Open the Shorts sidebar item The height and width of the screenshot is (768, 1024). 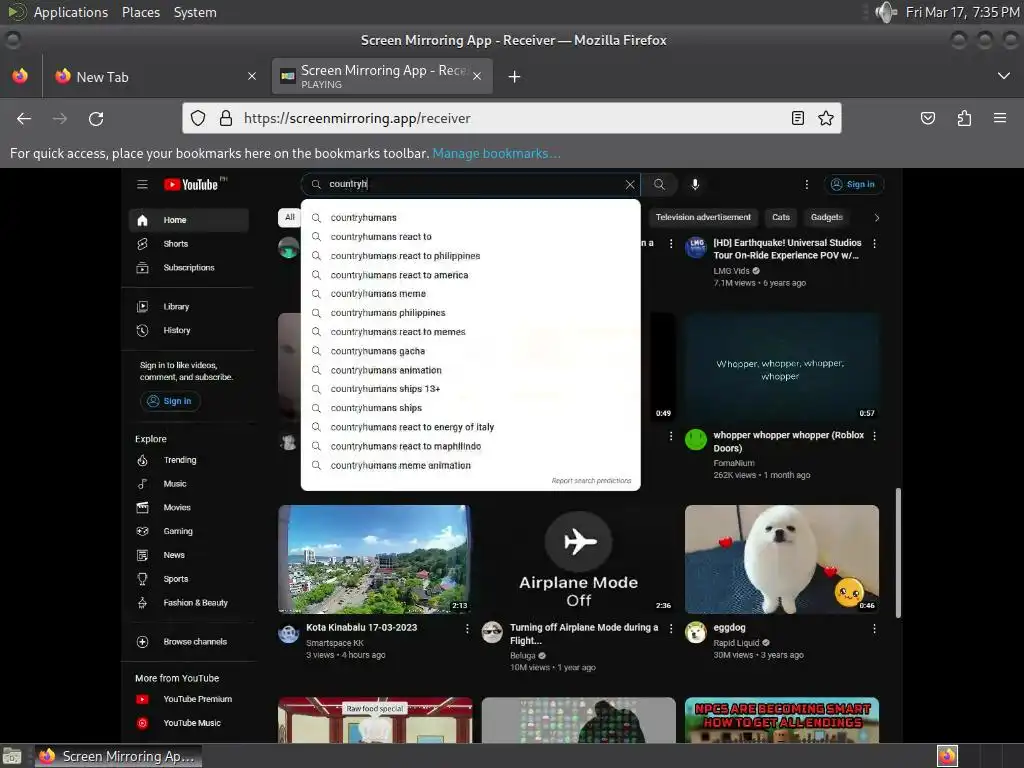[x=189, y=244]
